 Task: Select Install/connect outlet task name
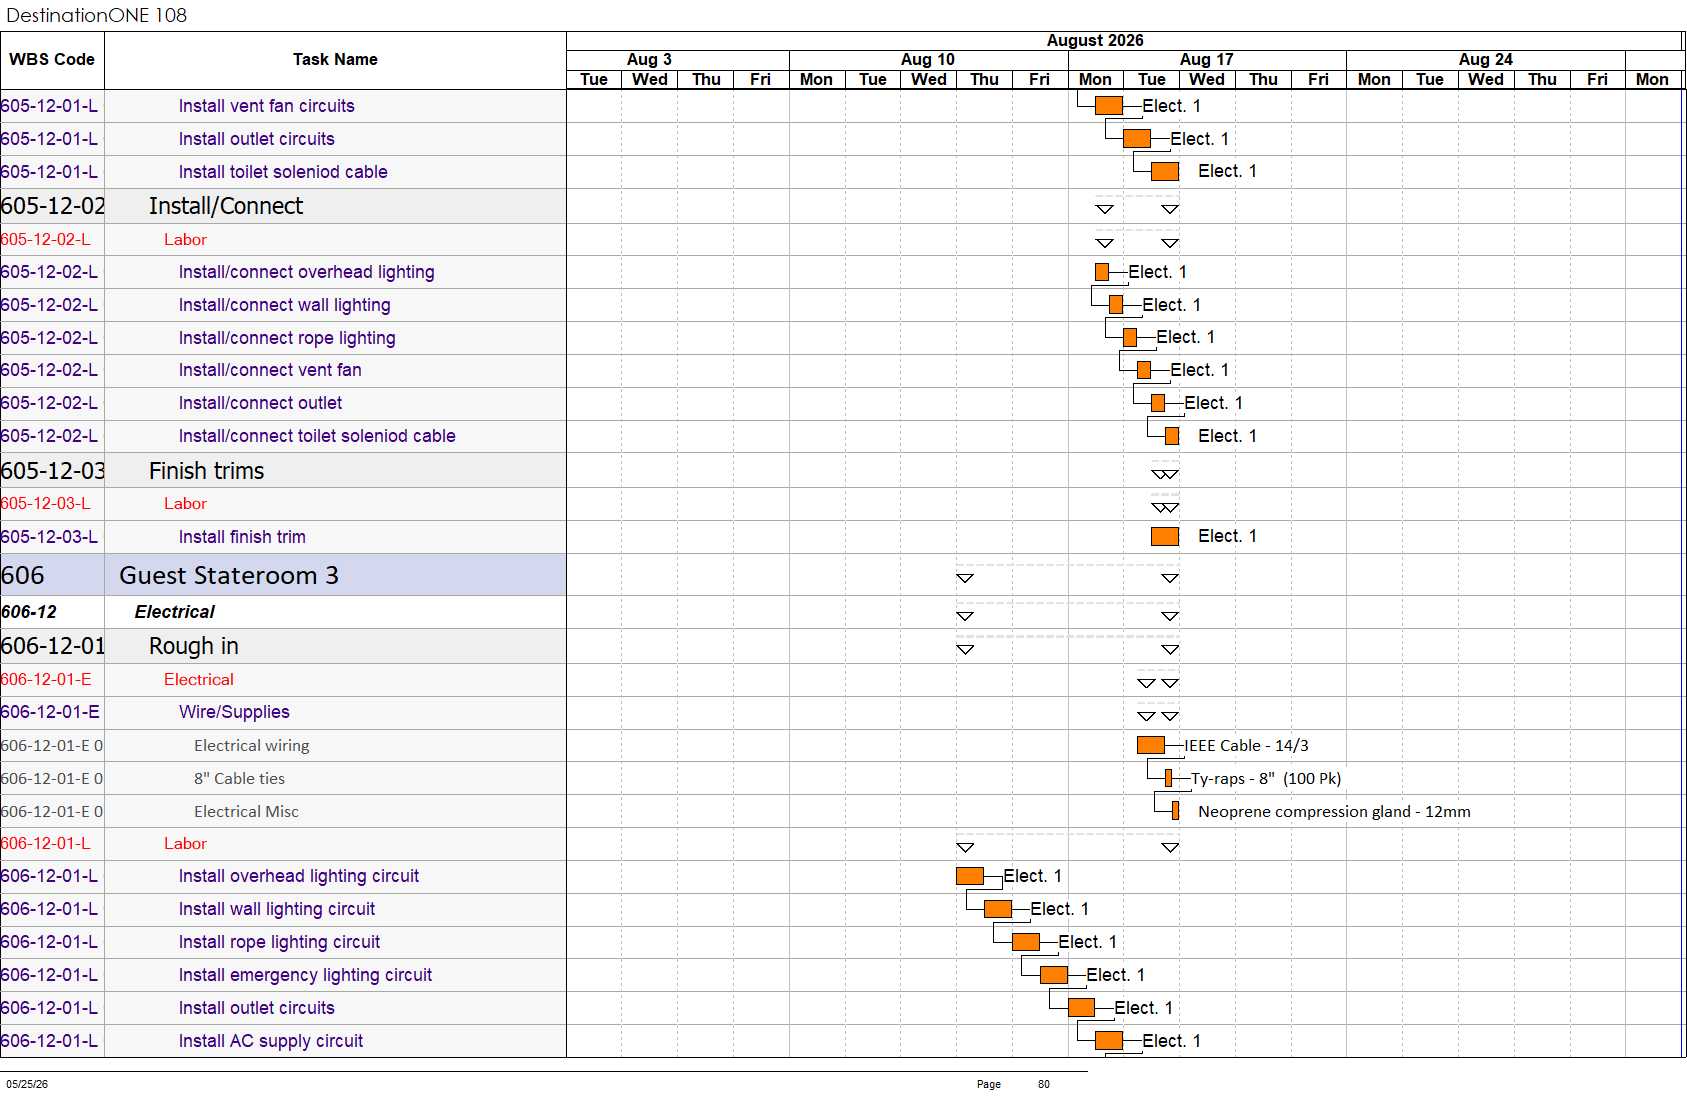(260, 403)
